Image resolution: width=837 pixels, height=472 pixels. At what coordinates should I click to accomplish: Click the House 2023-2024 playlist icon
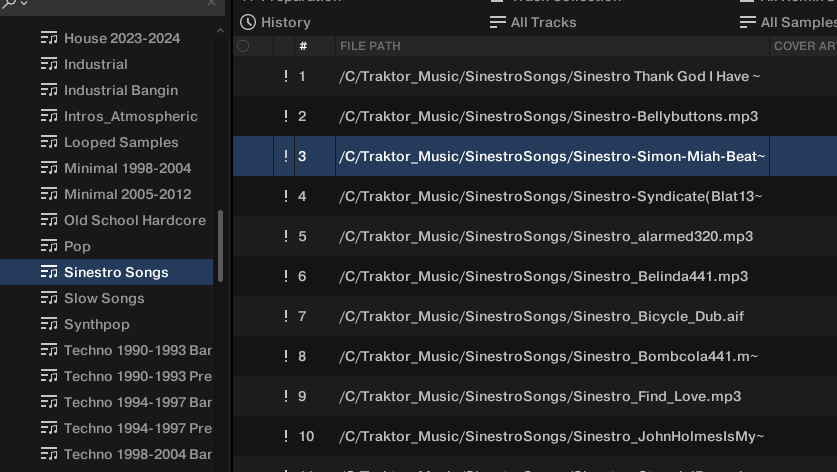tap(49, 38)
